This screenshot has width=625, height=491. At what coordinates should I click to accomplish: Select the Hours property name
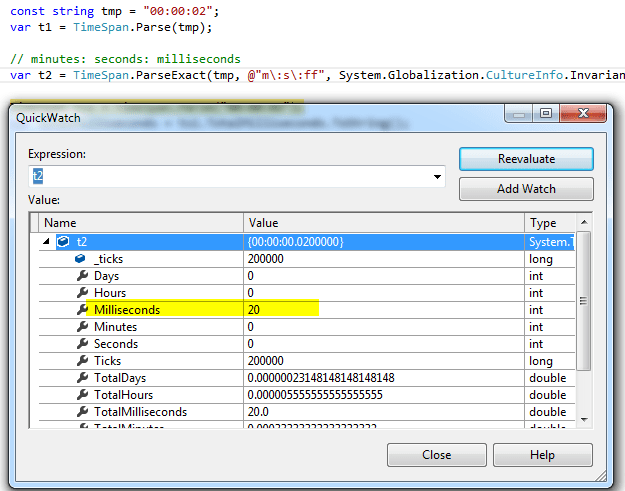[110, 293]
